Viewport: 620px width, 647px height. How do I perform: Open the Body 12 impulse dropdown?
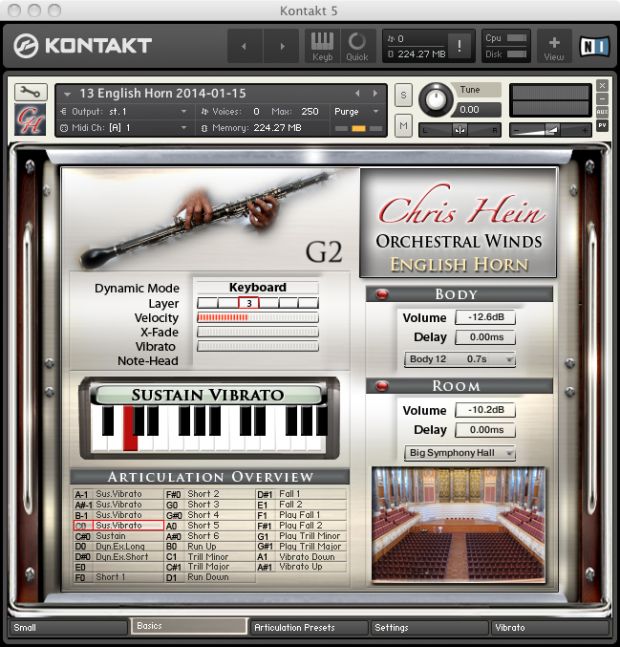(460, 359)
